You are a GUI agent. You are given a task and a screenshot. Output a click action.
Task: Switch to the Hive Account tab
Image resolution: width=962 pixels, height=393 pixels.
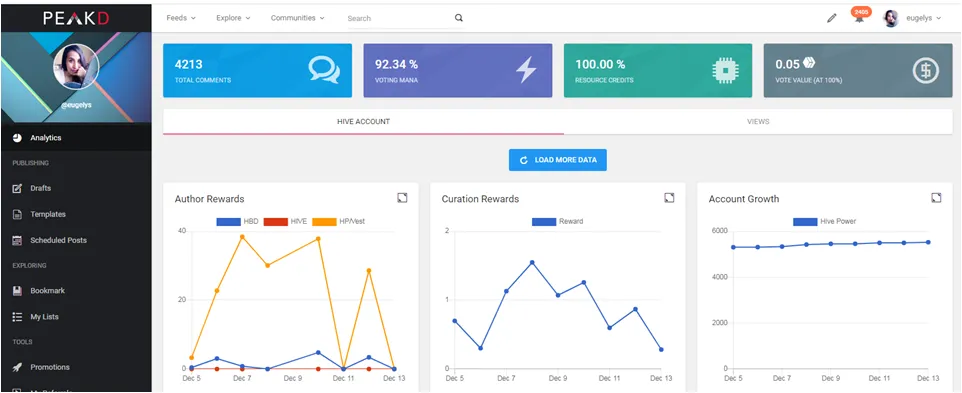363,121
